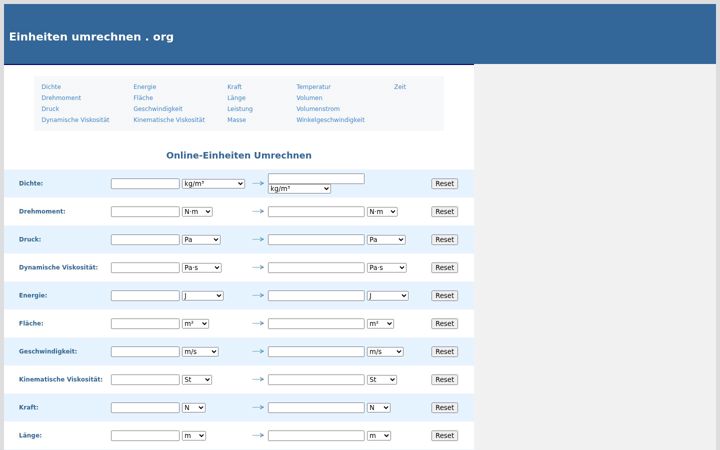The width and height of the screenshot is (720, 450).
Task: Expand Dynamische Viskosität source unit dropdown
Action: point(202,268)
